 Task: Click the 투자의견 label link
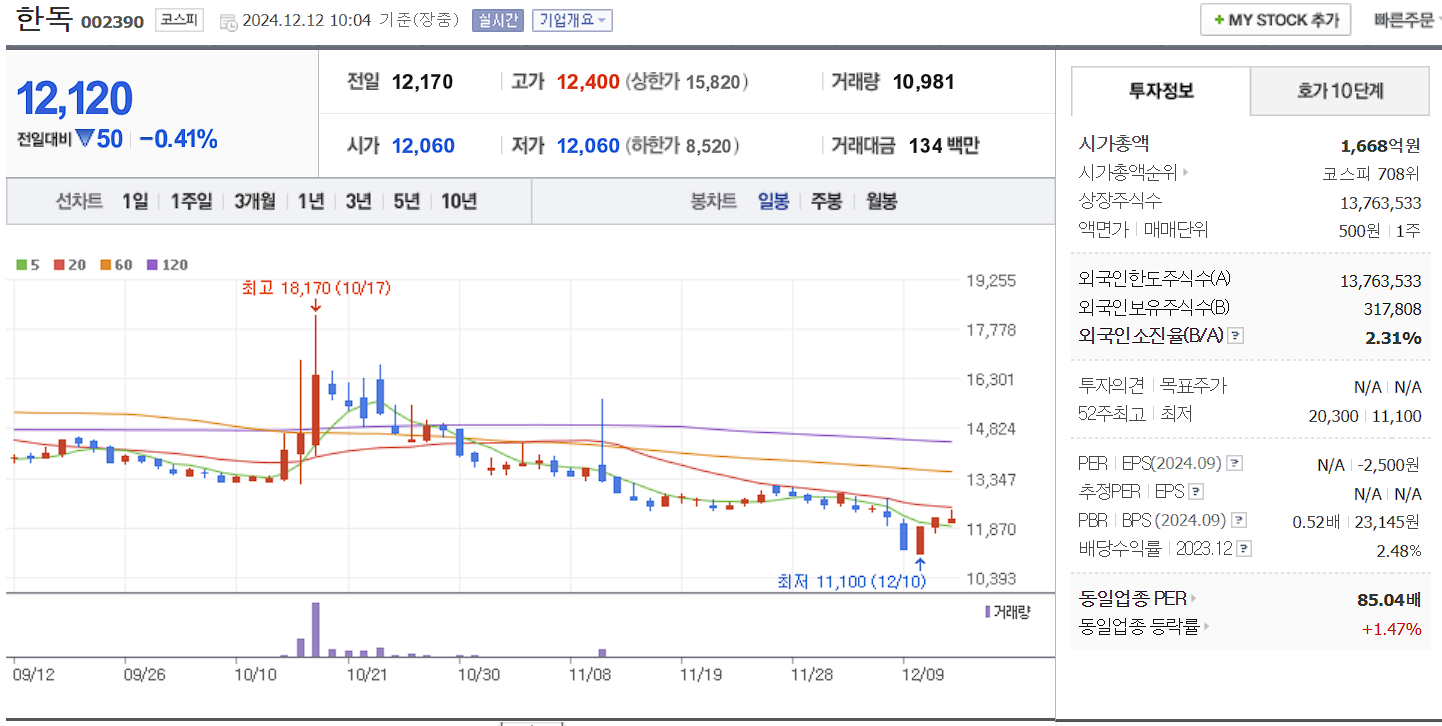tap(1112, 386)
